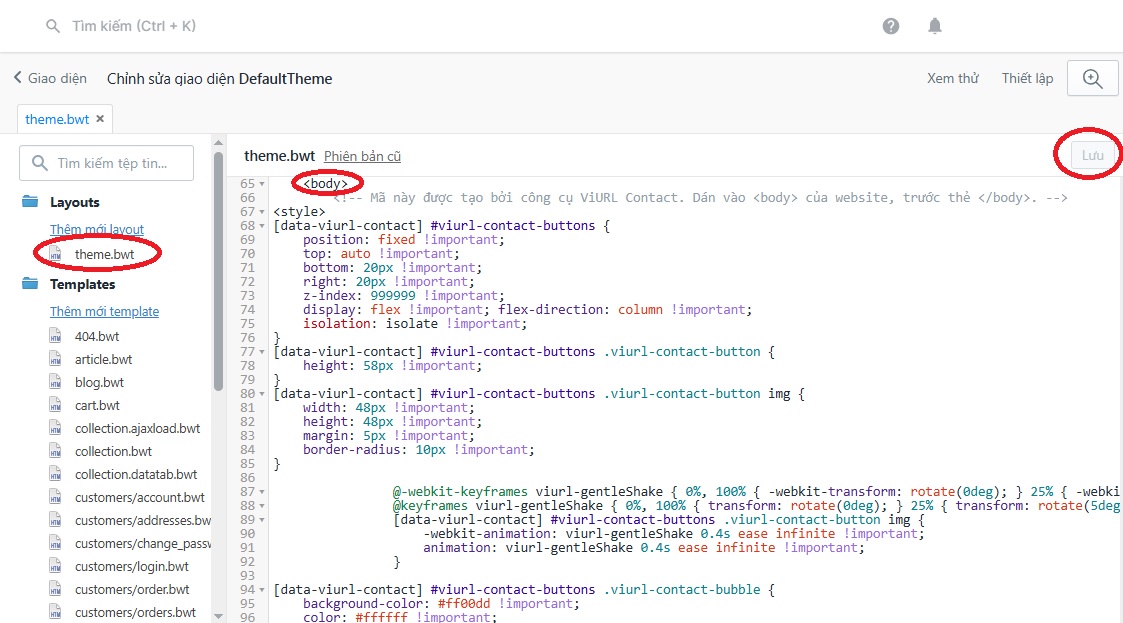This screenshot has width=1123, height=623.
Task: Open article.bwt template file
Action: (103, 359)
